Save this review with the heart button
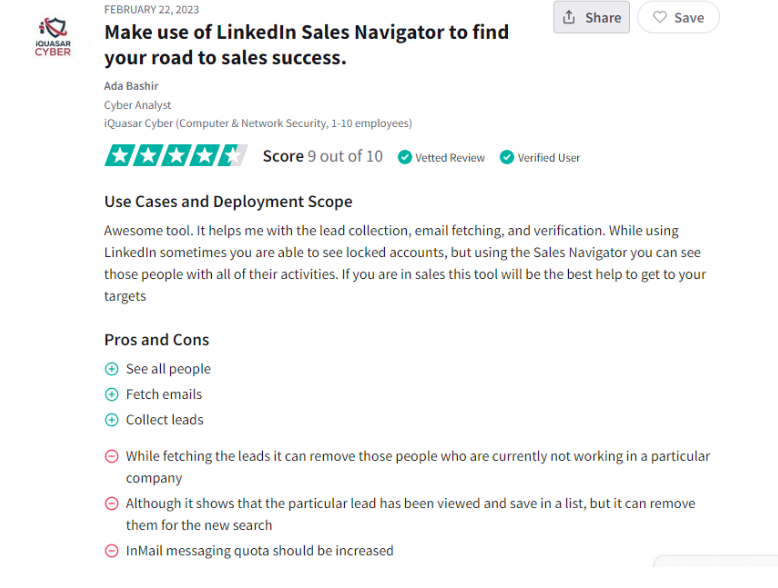Viewport: 778px width, 588px height. coord(678,17)
